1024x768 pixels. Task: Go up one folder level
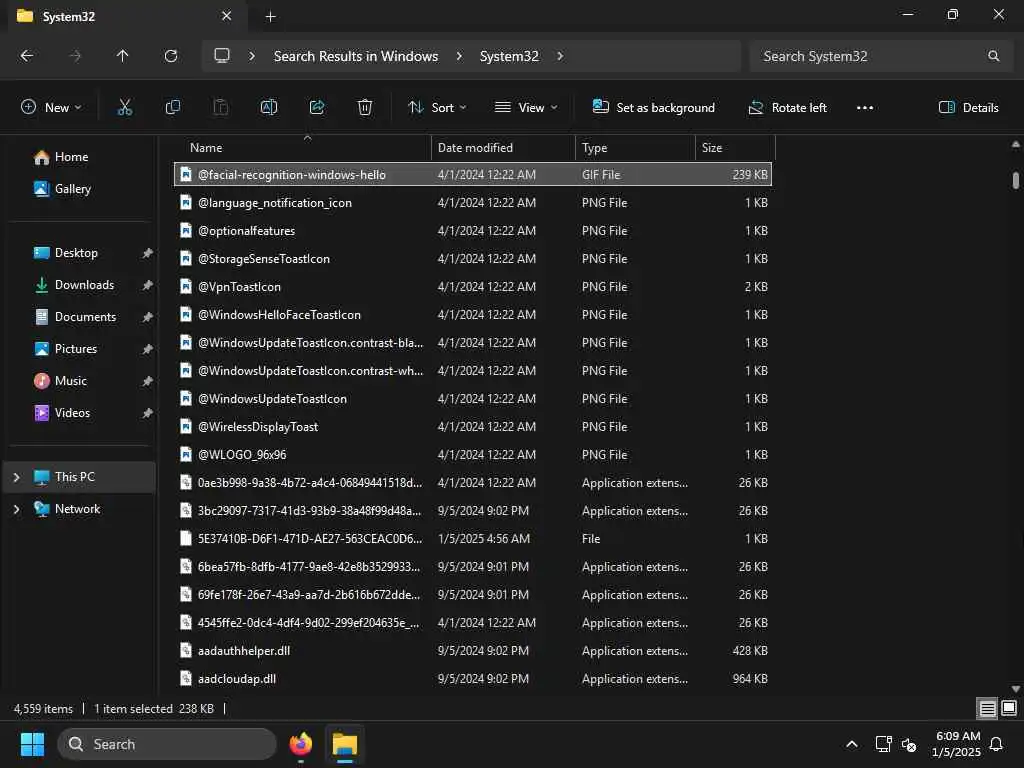click(122, 56)
